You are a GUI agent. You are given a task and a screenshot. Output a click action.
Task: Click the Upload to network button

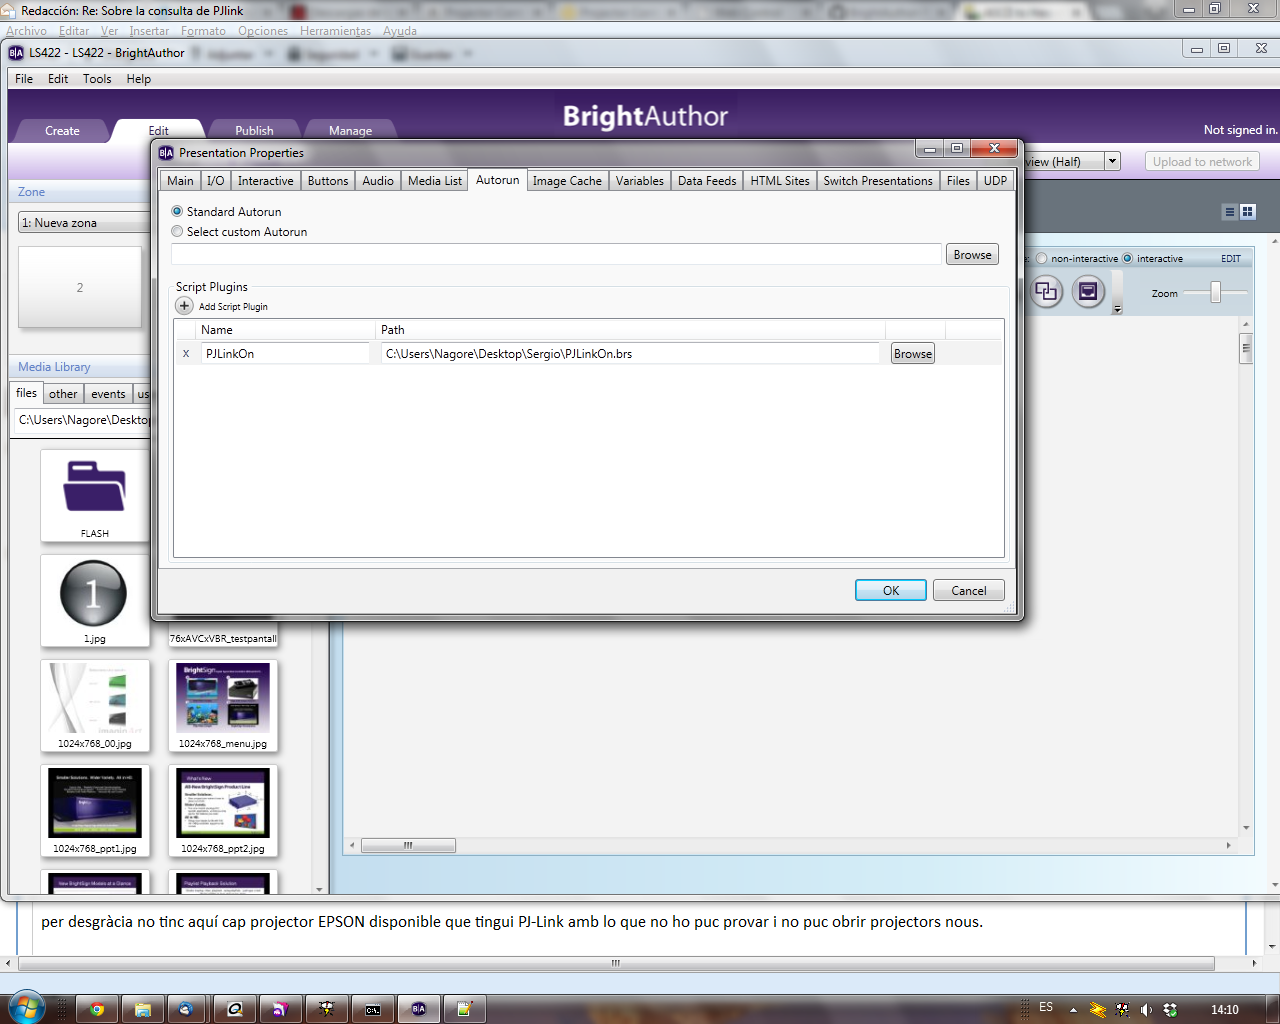tap(1202, 161)
